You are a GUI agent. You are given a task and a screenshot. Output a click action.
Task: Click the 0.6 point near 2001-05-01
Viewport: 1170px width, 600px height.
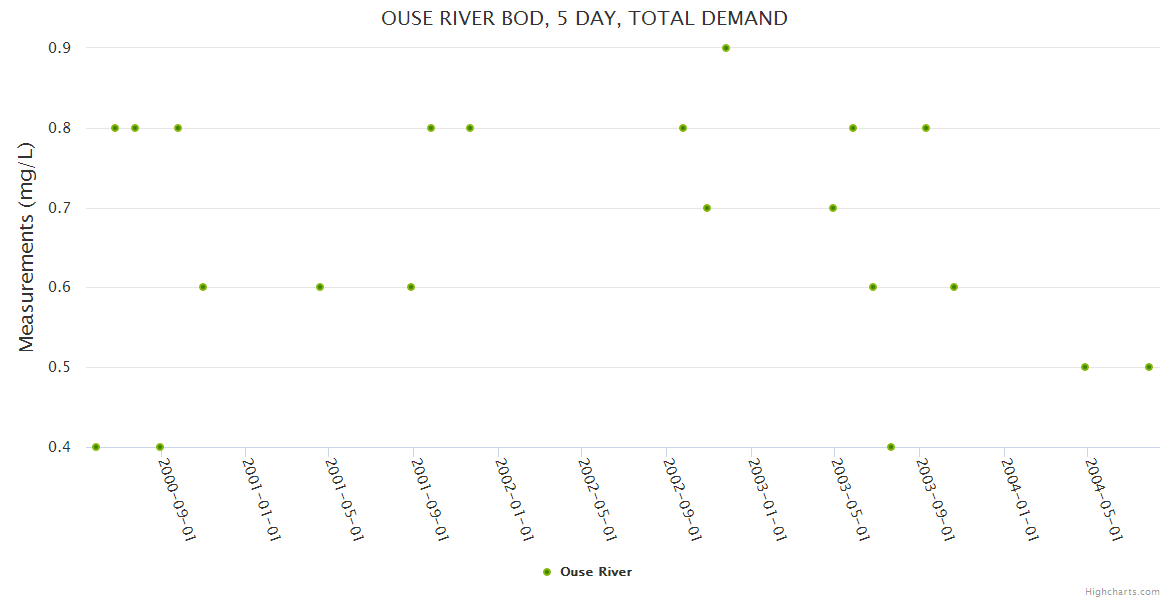[x=320, y=287]
